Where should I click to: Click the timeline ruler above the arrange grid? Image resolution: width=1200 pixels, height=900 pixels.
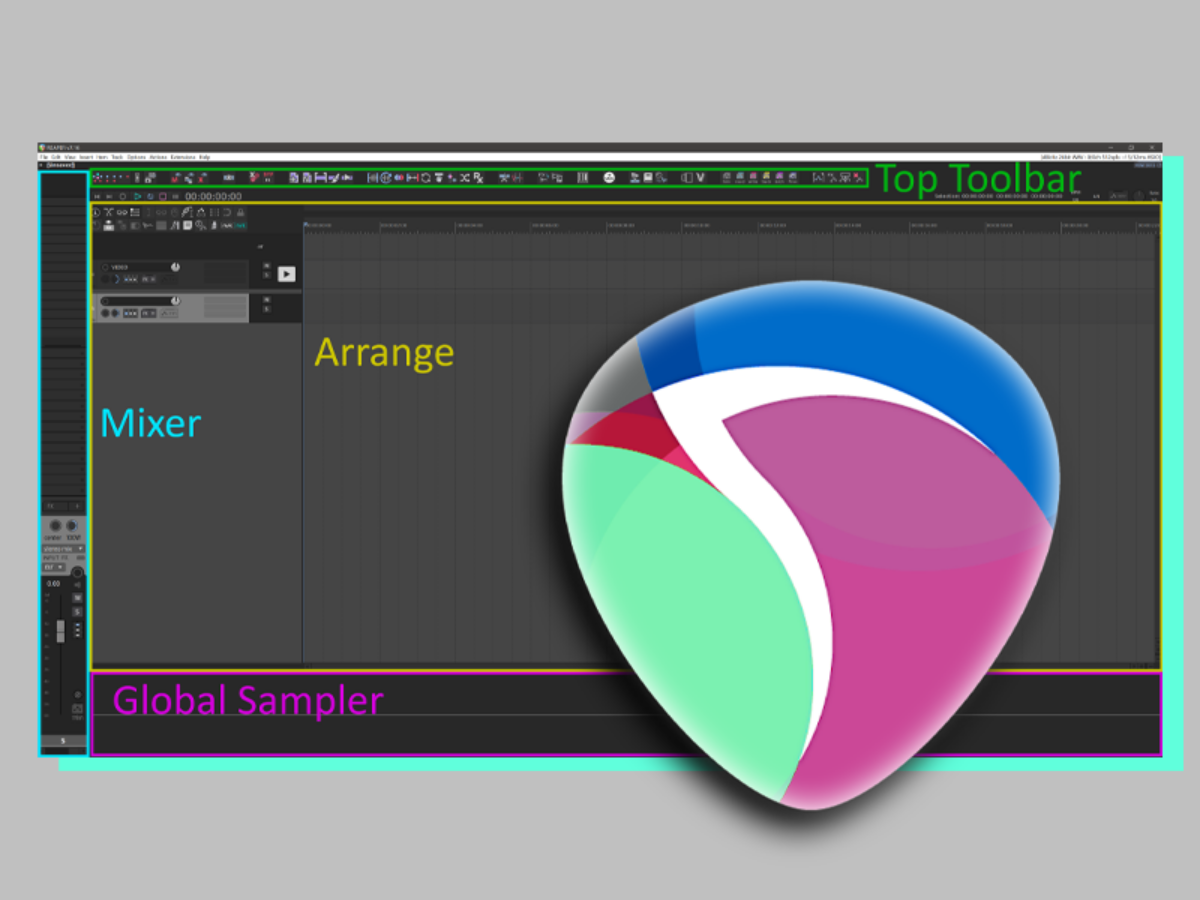[731, 226]
